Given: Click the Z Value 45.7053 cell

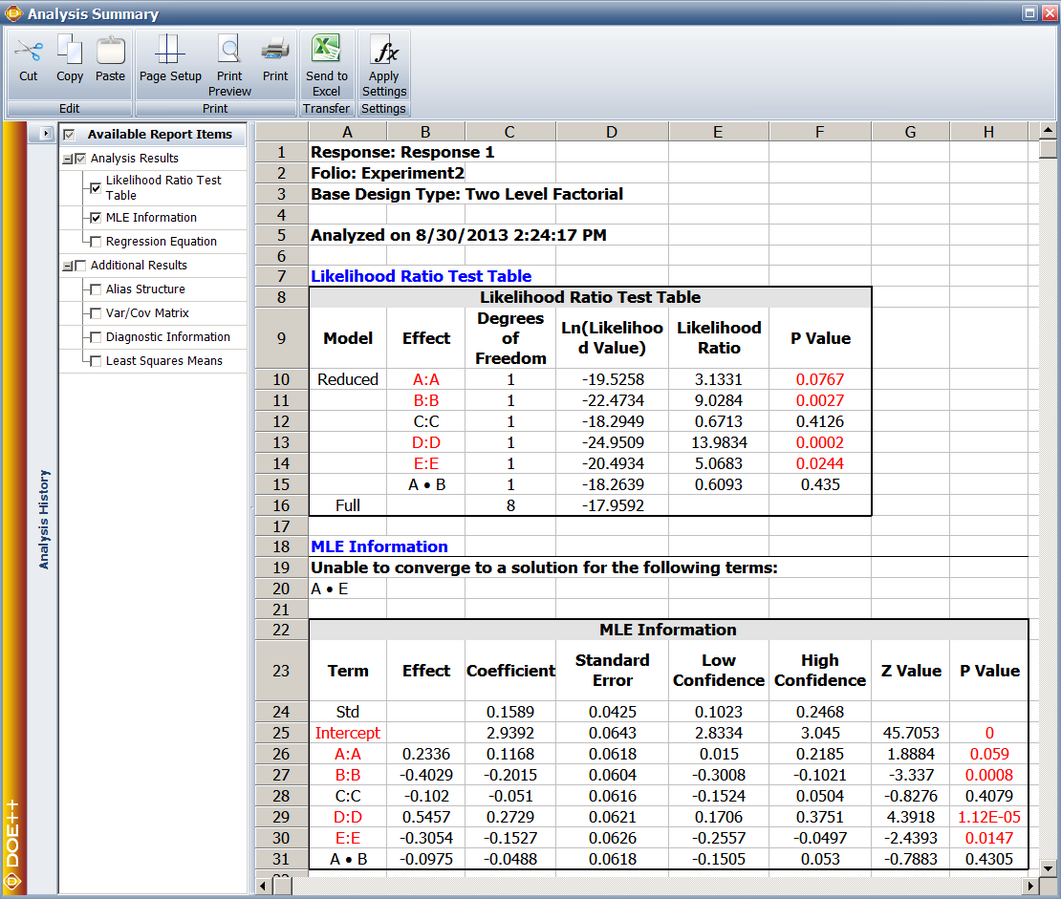Looking at the screenshot, I should point(911,733).
